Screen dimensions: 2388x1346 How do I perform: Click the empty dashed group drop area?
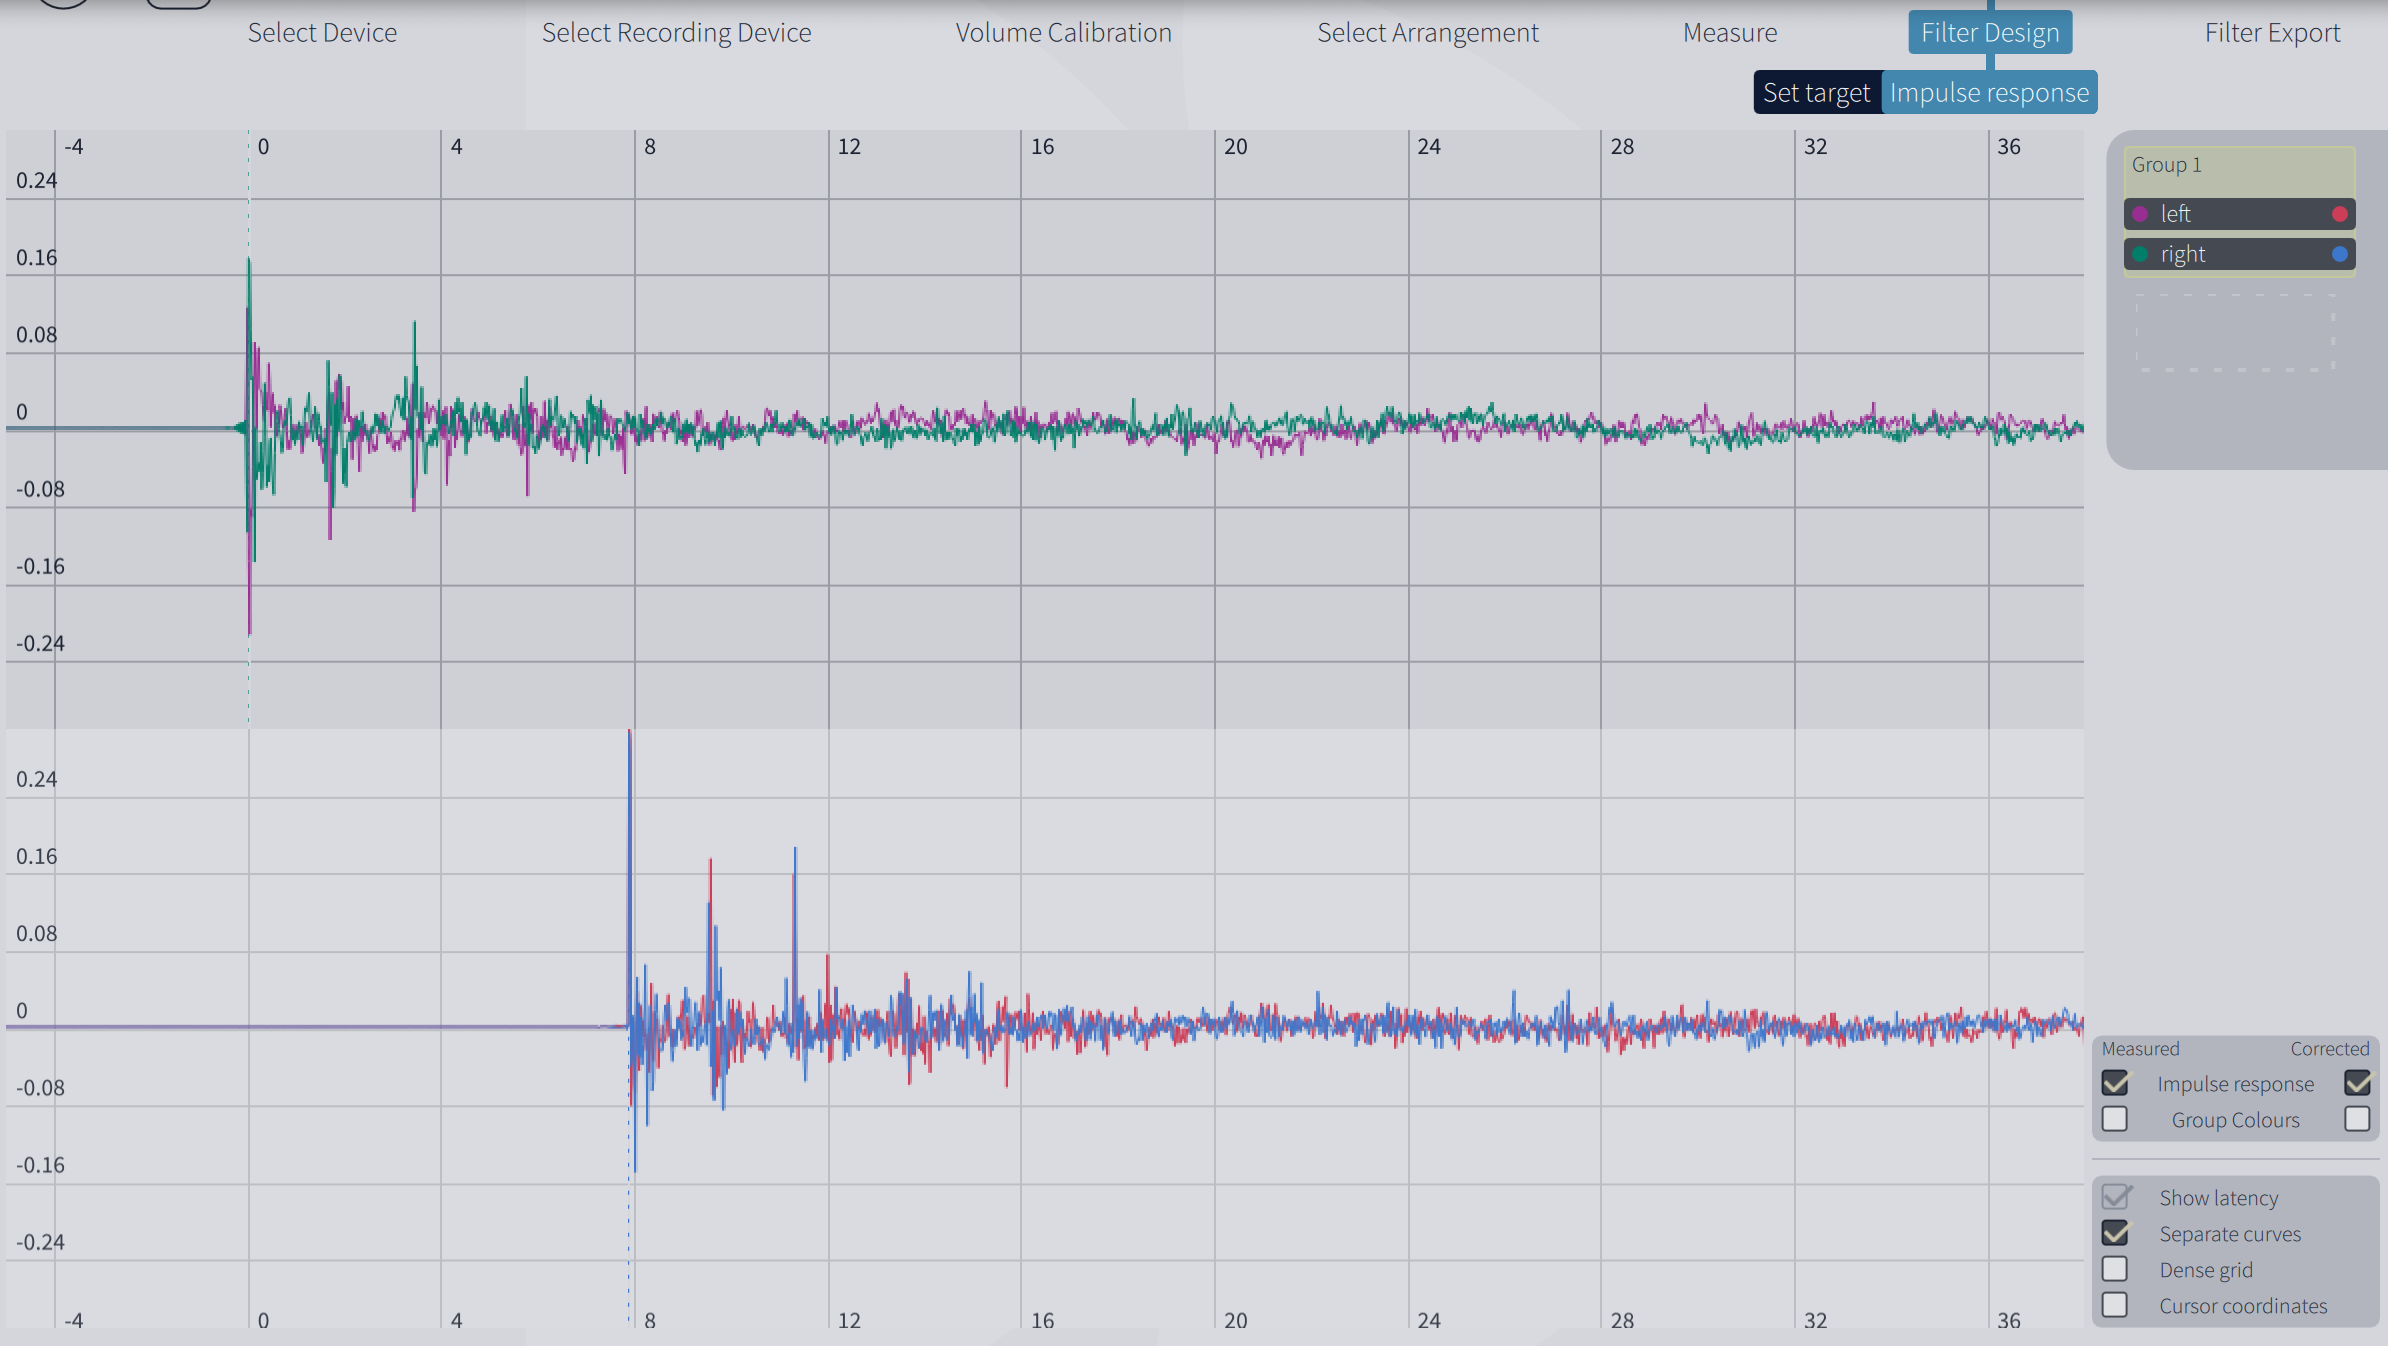point(2235,333)
